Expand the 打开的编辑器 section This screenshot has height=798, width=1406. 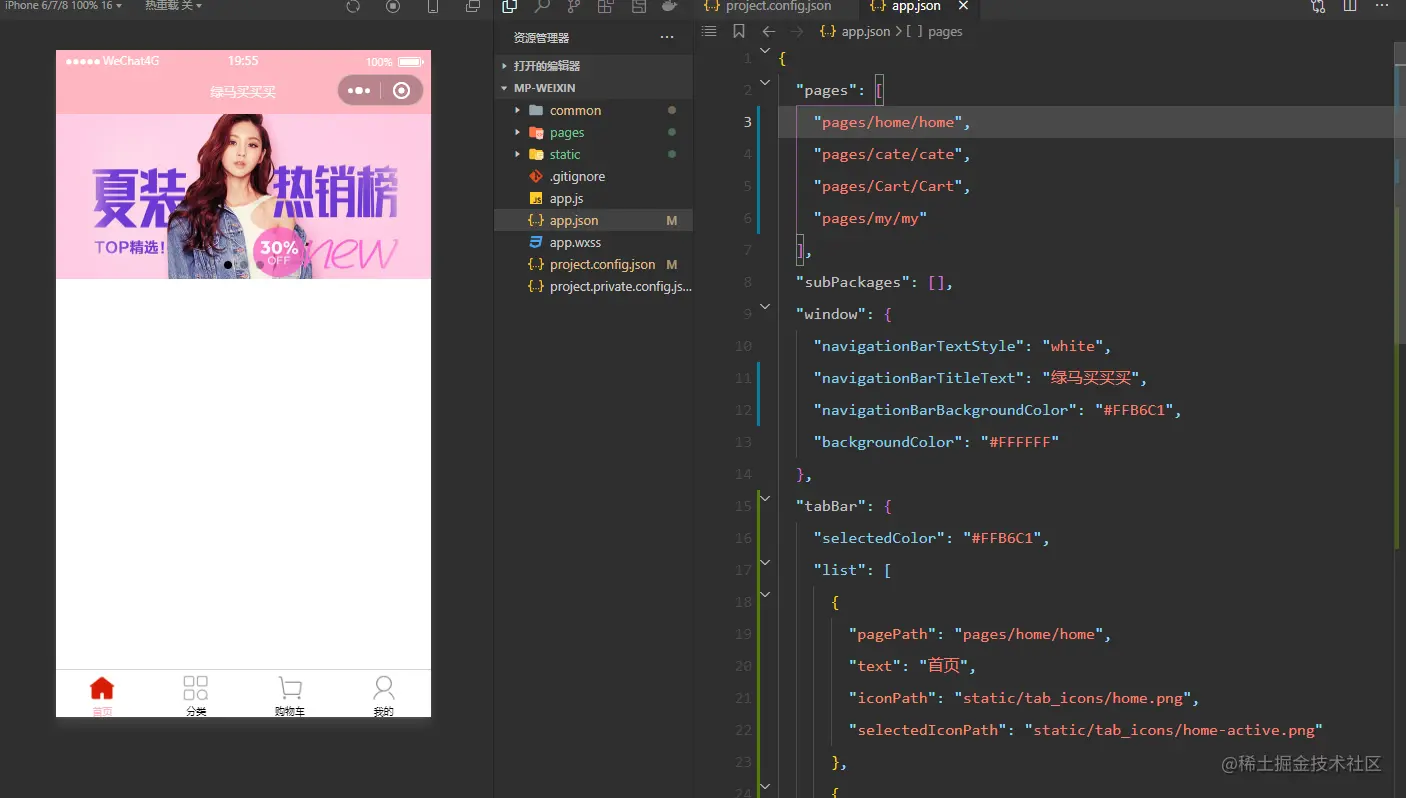point(593,66)
